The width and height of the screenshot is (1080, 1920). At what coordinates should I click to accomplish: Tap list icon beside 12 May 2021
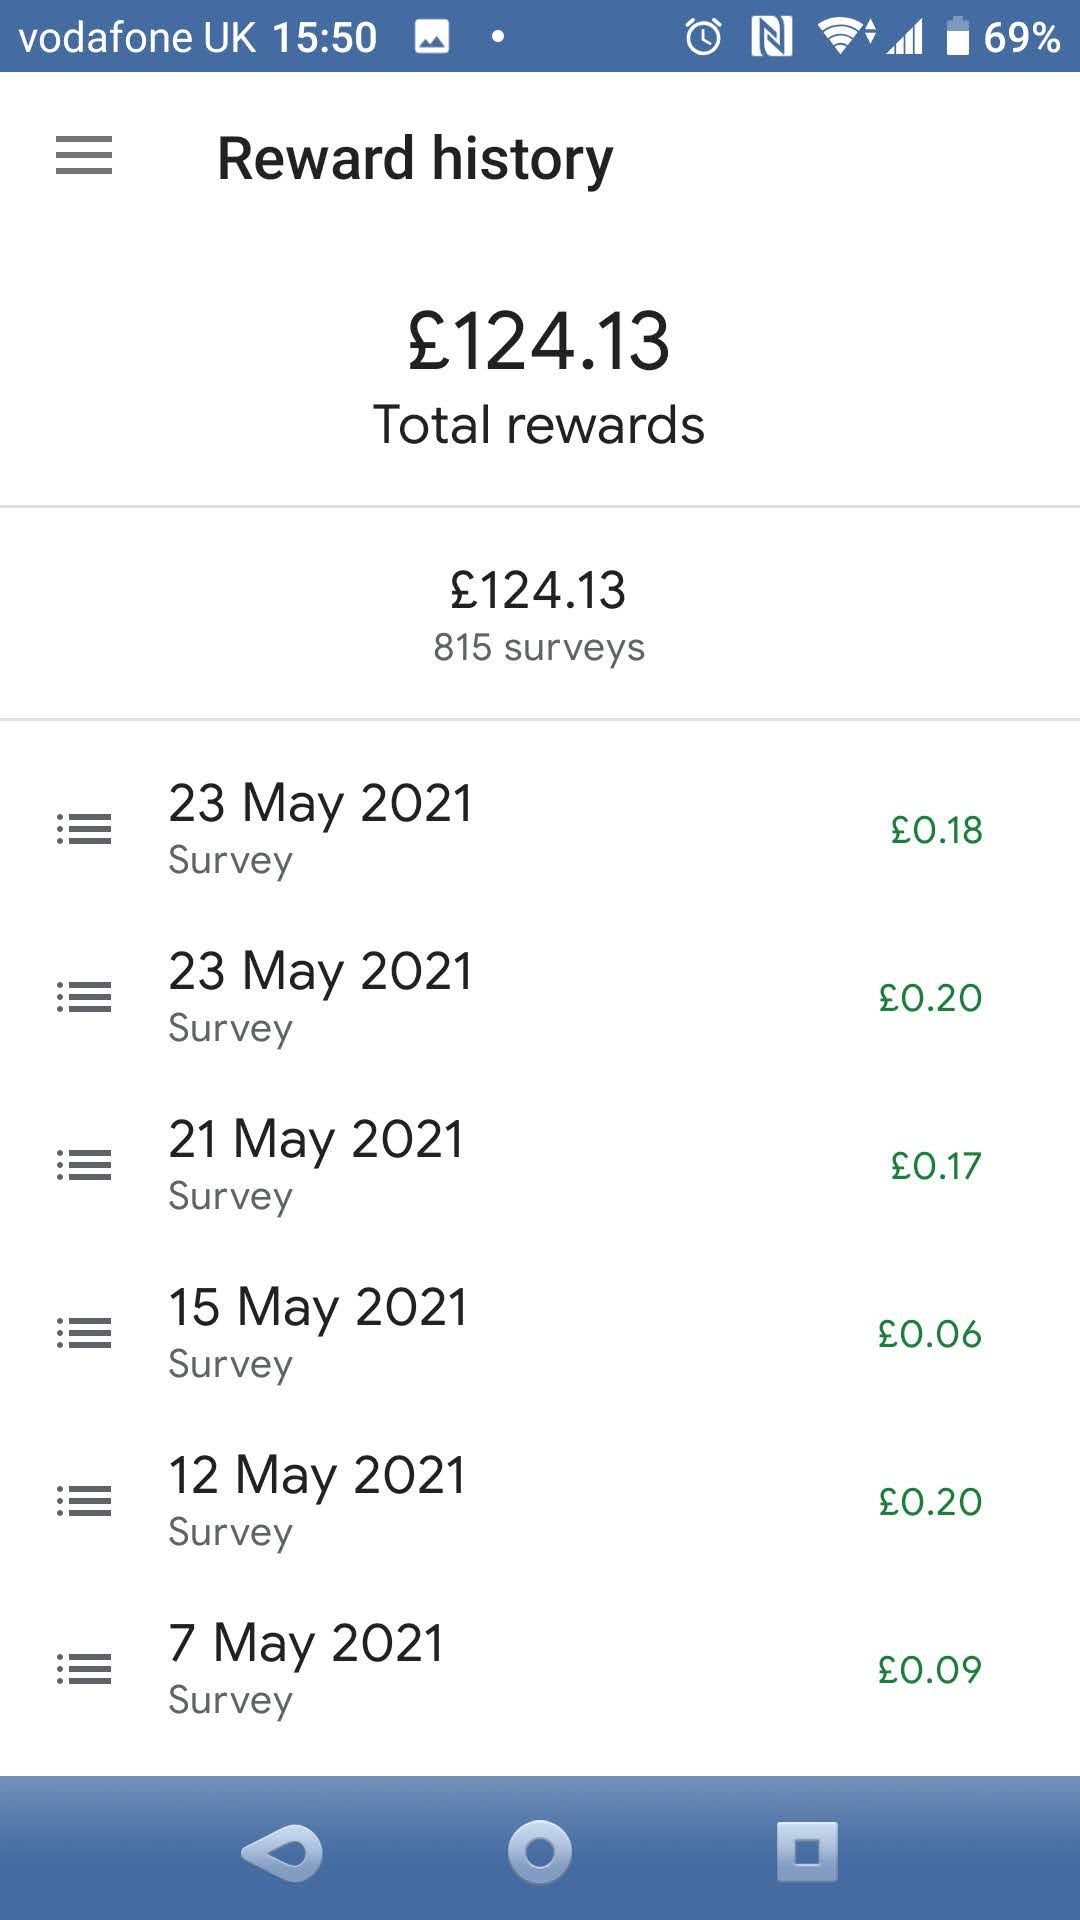(x=84, y=1501)
